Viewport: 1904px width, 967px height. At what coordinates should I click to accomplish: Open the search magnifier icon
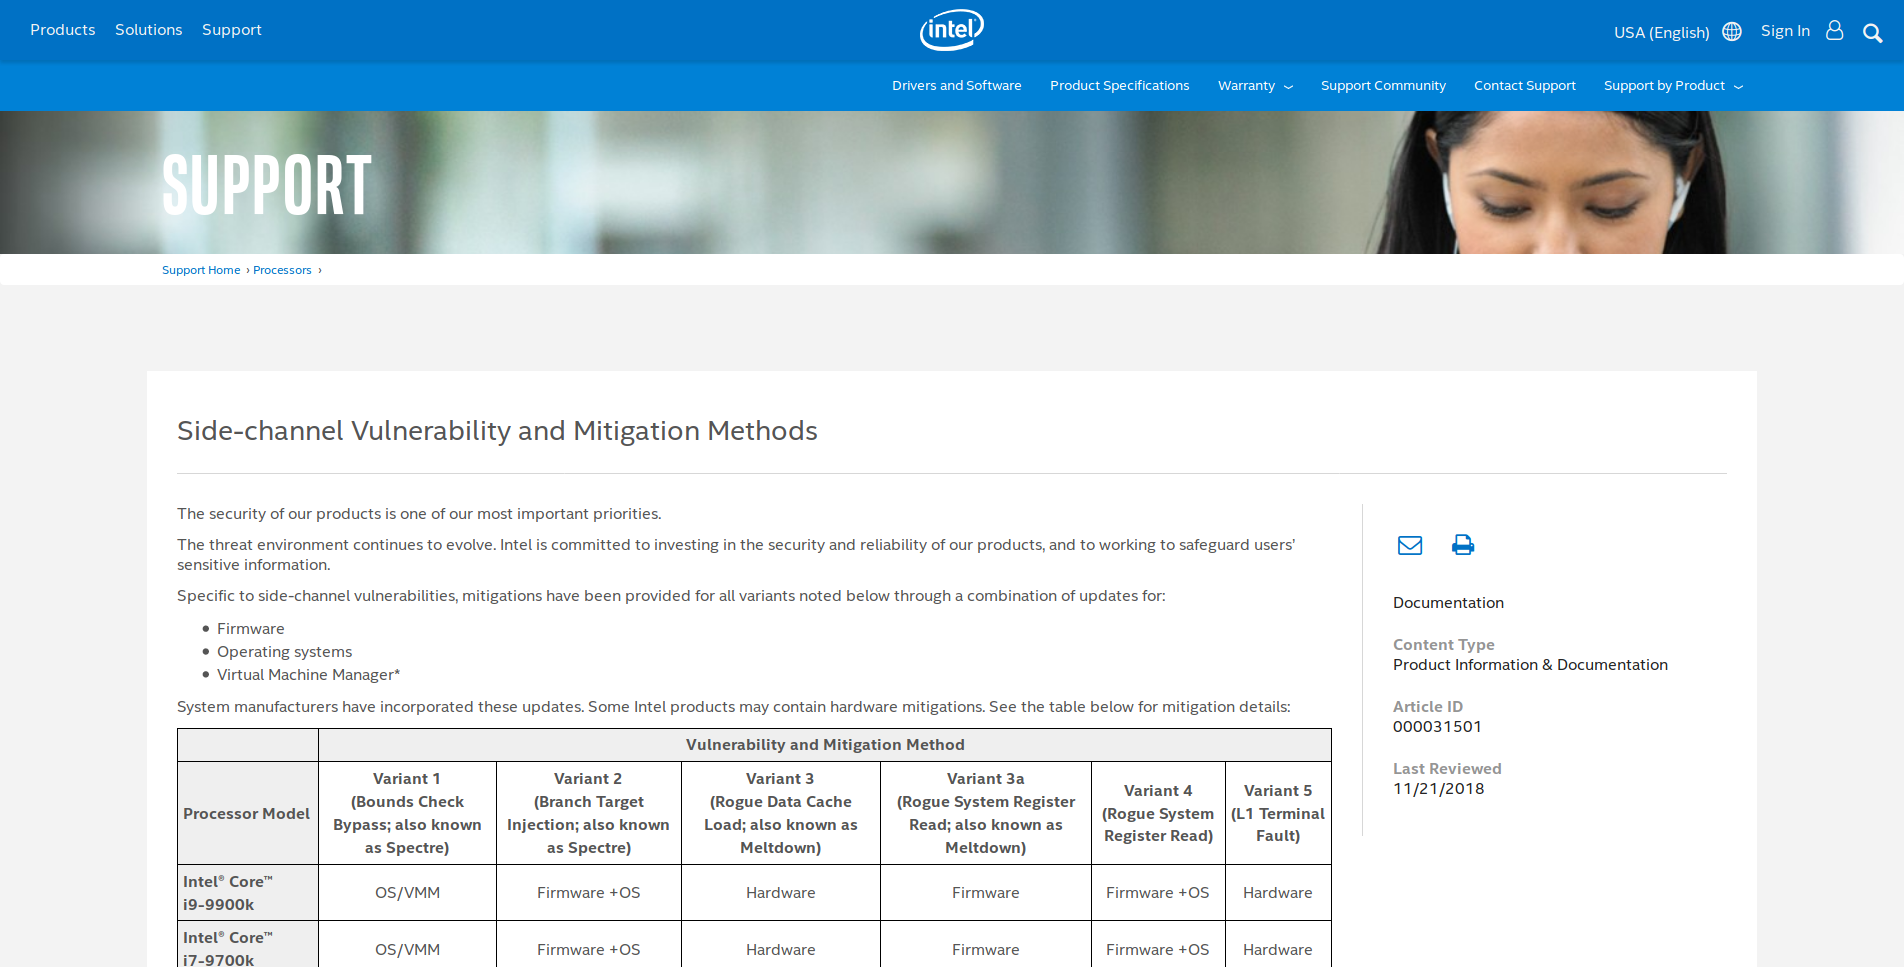click(1872, 33)
